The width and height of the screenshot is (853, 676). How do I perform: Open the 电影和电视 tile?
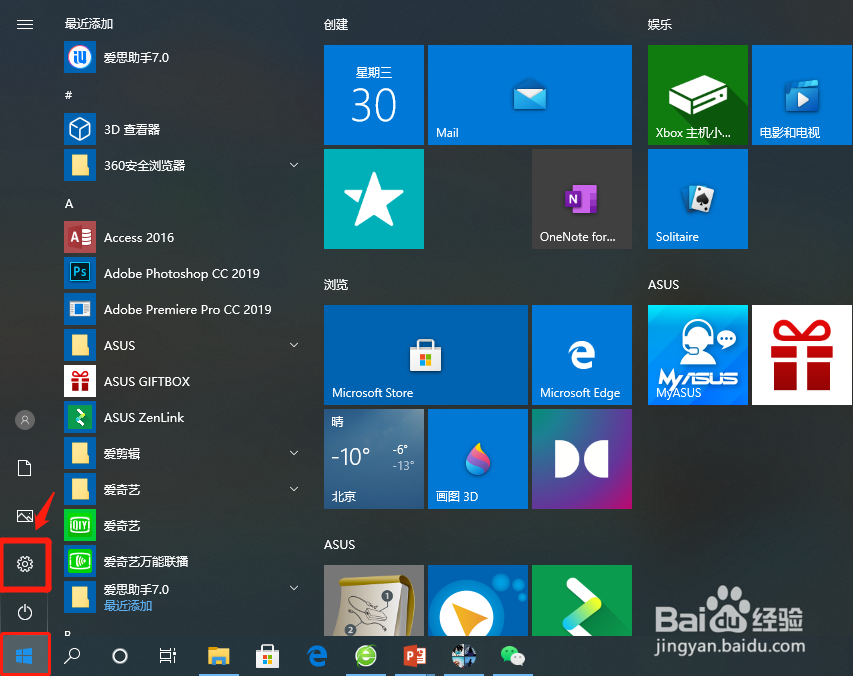tap(802, 95)
